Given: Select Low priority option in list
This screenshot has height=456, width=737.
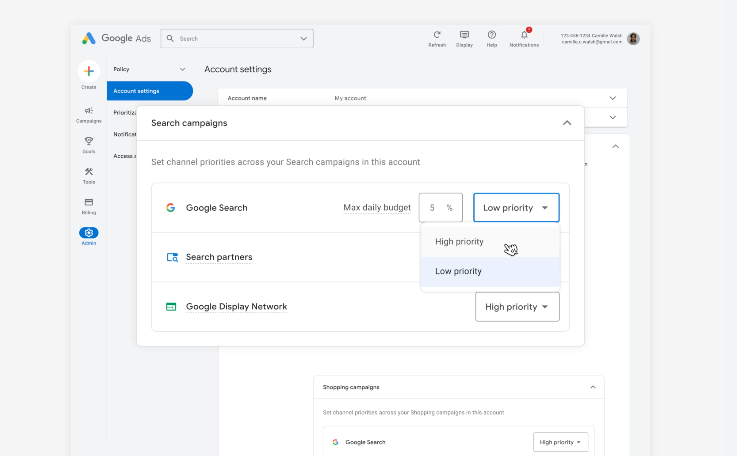Looking at the screenshot, I should [490, 271].
